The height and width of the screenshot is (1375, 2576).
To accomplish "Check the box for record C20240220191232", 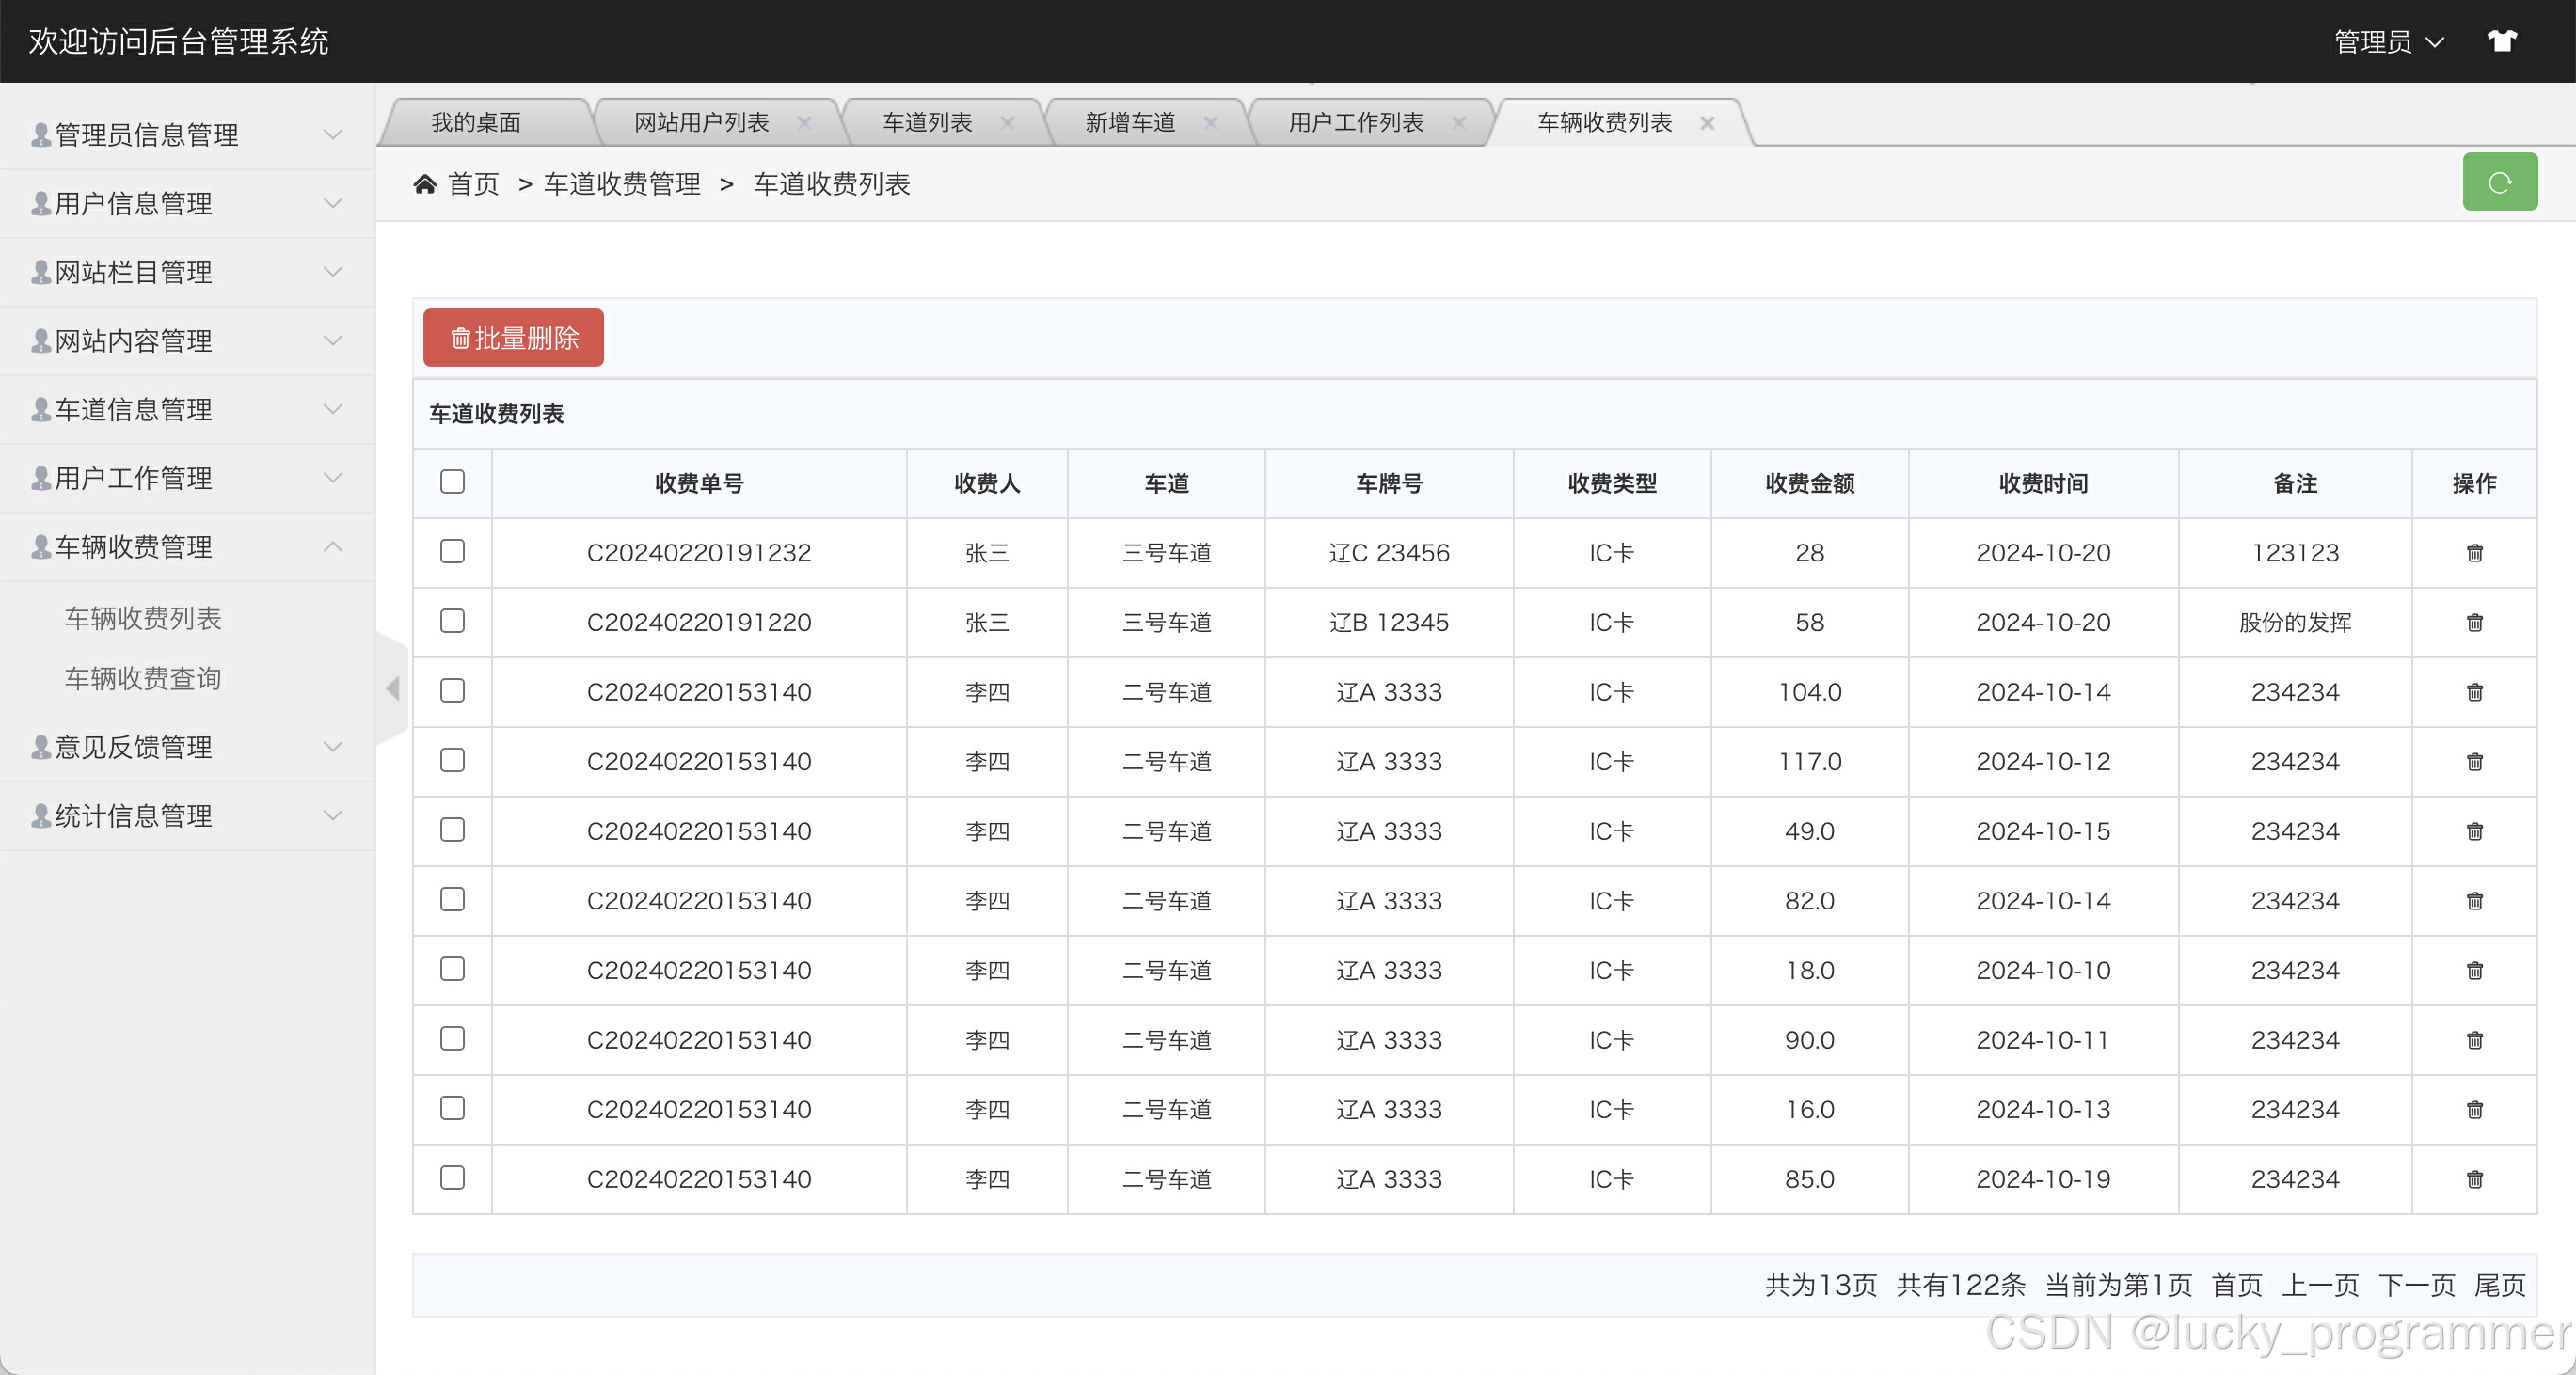I will [x=452, y=552].
